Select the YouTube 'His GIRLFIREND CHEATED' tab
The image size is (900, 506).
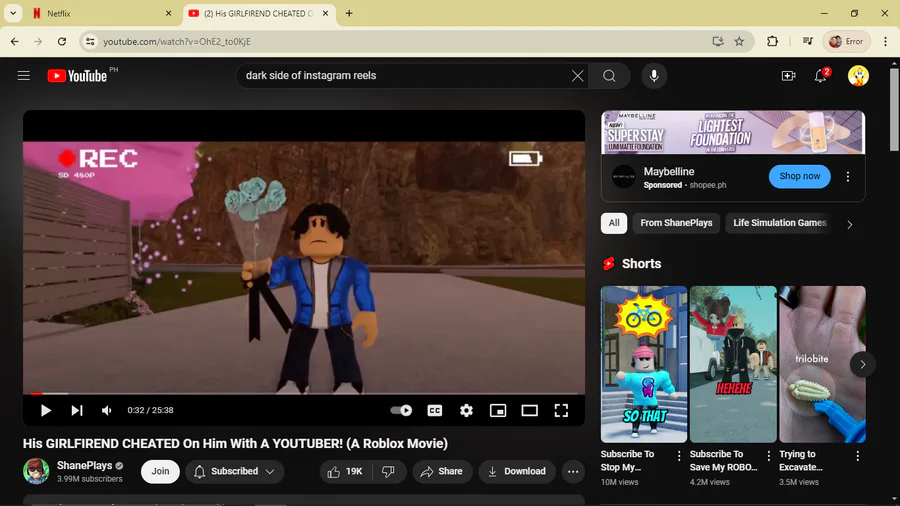[259, 13]
